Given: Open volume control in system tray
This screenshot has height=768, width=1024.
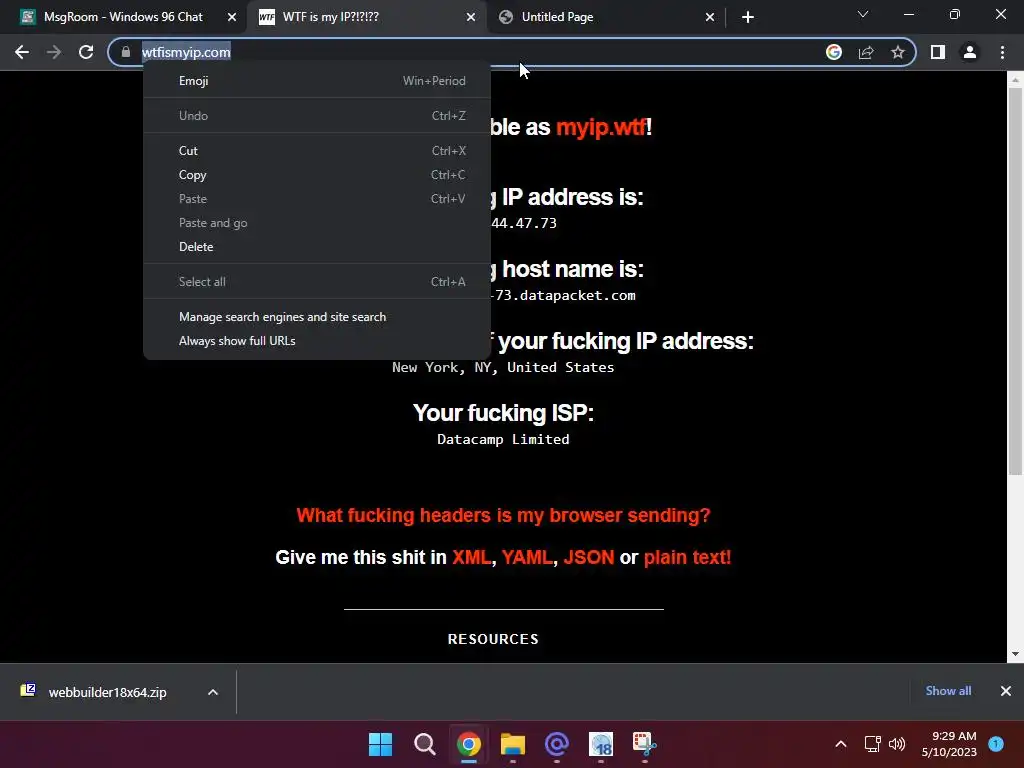Looking at the screenshot, I should 897,744.
